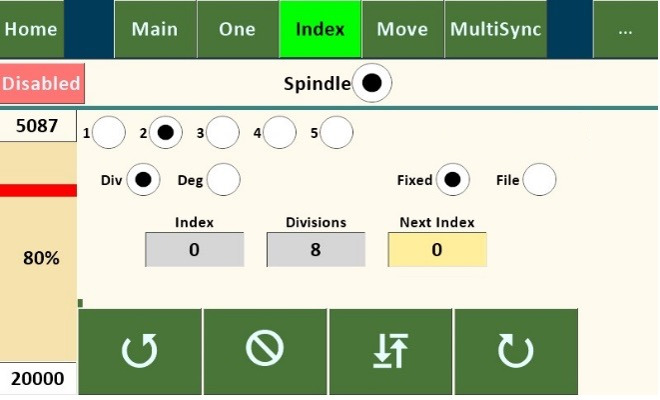Toggle the Spindle radio button
The width and height of the screenshot is (660, 400).
(x=371, y=84)
